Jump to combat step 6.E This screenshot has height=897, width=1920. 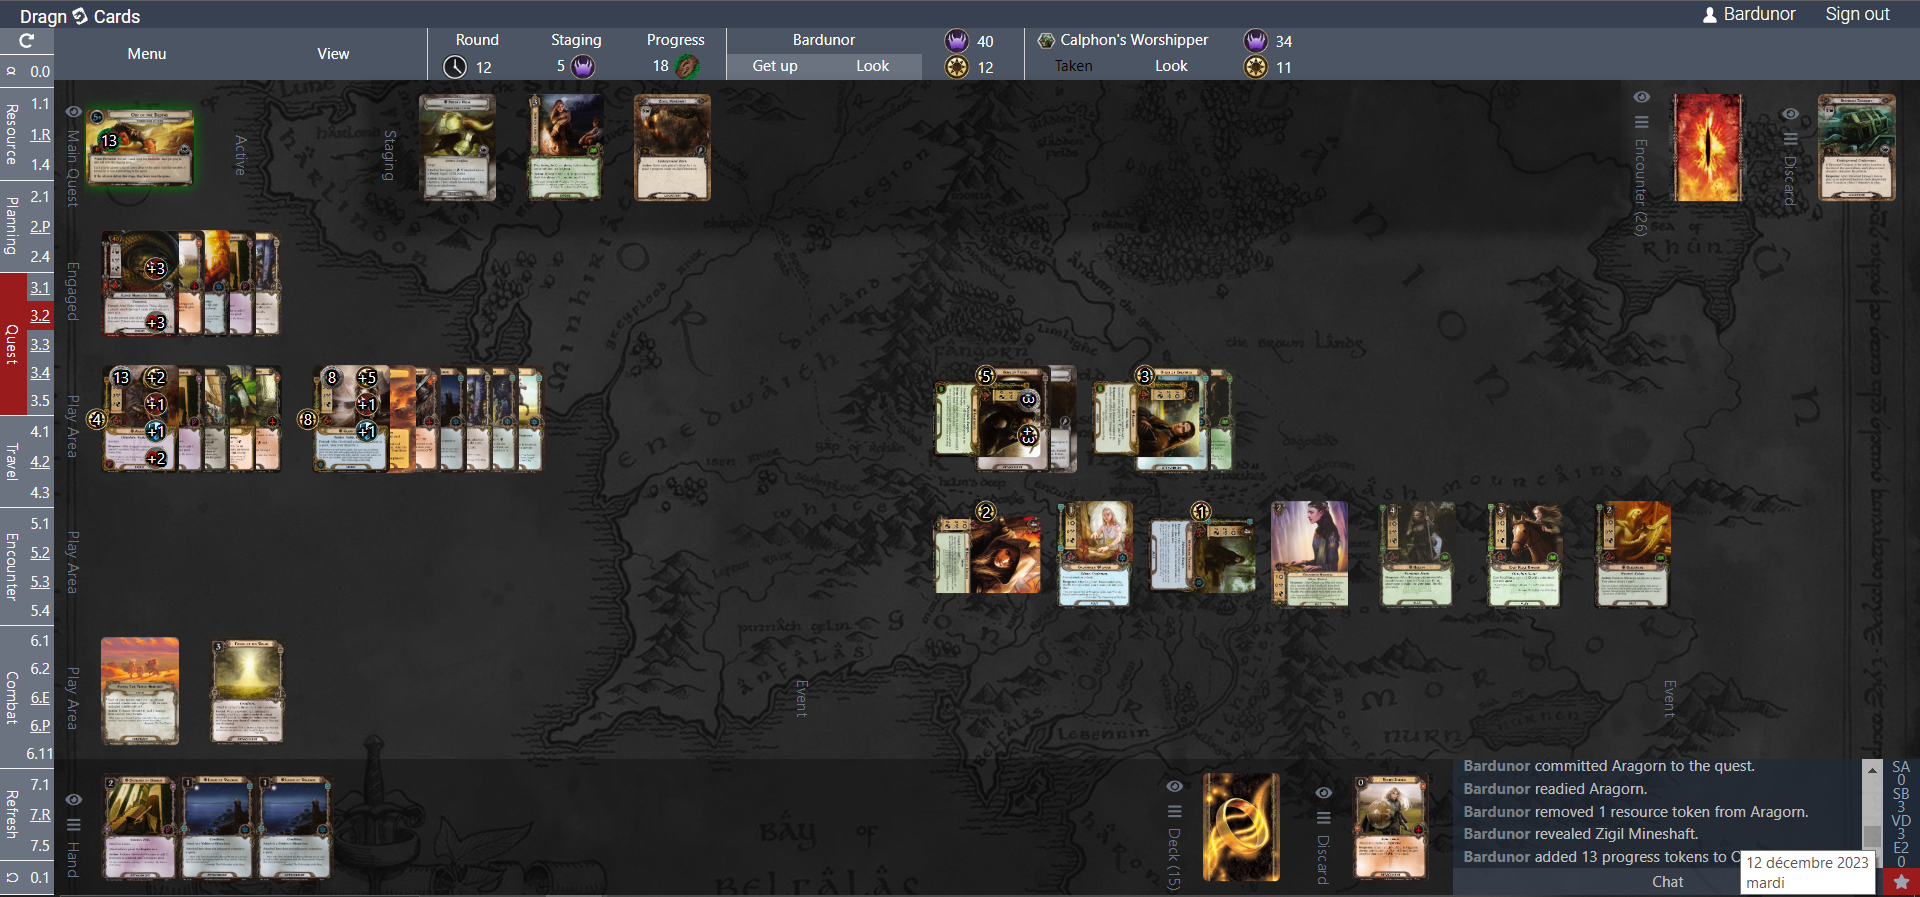click(x=40, y=697)
